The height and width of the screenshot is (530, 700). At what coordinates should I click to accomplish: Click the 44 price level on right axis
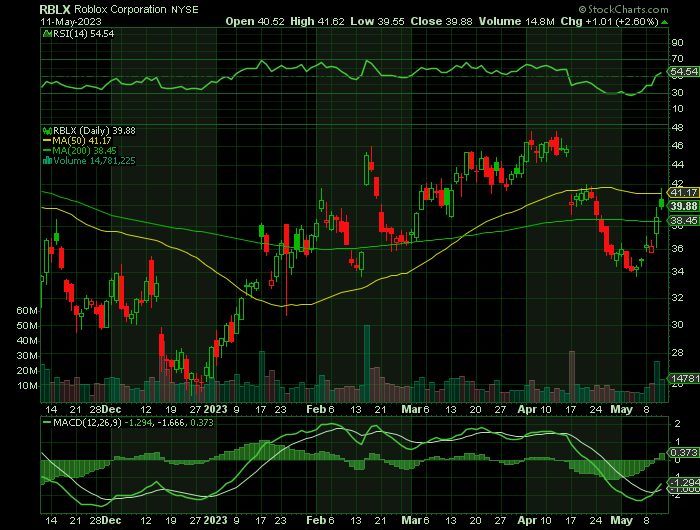pos(677,165)
